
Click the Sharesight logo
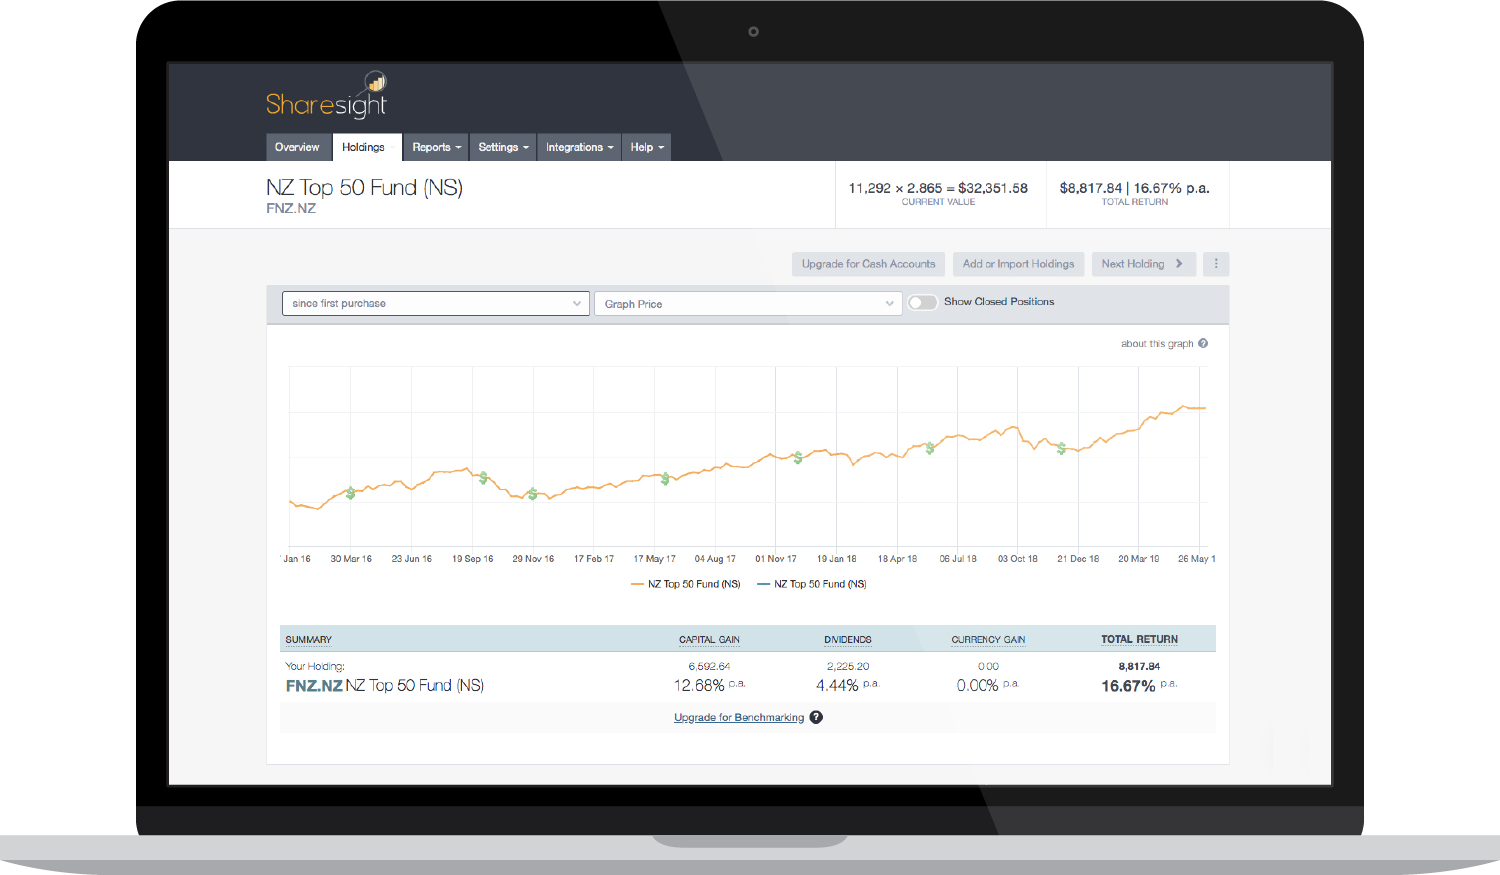[x=326, y=96]
